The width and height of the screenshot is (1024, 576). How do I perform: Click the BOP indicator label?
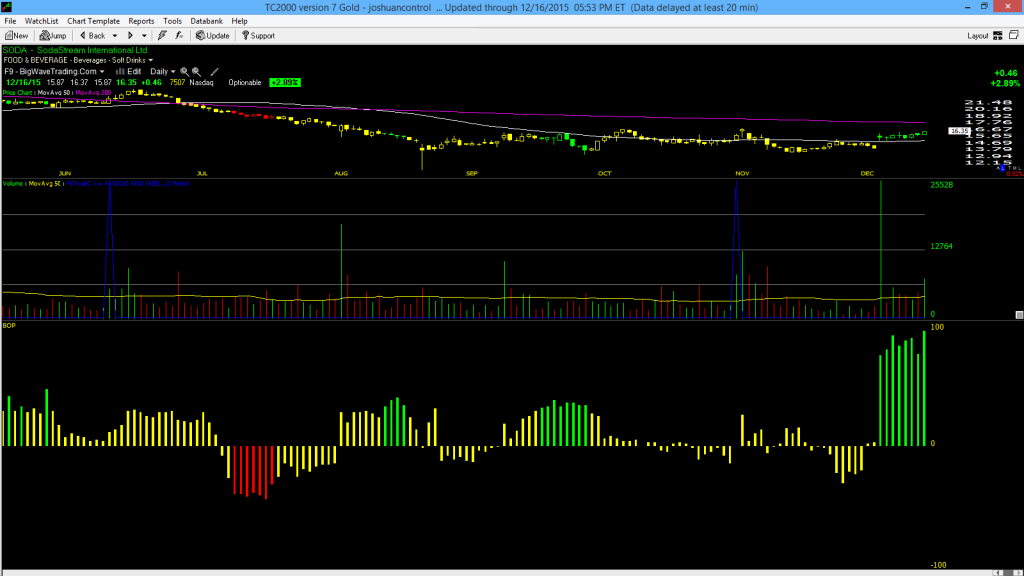pos(9,325)
